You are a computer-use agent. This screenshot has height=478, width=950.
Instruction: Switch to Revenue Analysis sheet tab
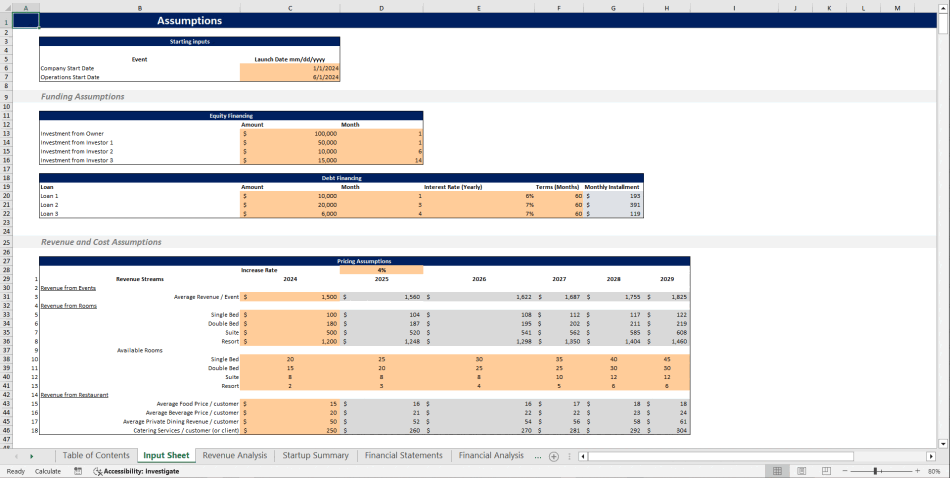(x=235, y=456)
